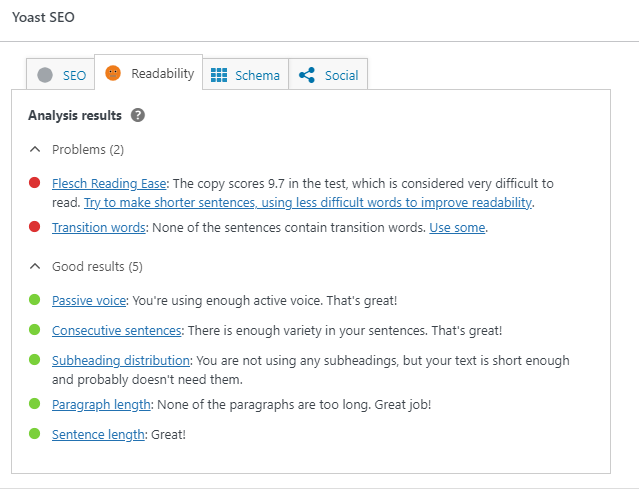Image resolution: width=639 pixels, height=494 pixels.
Task: Open the Paragraph length link
Action: (101, 404)
